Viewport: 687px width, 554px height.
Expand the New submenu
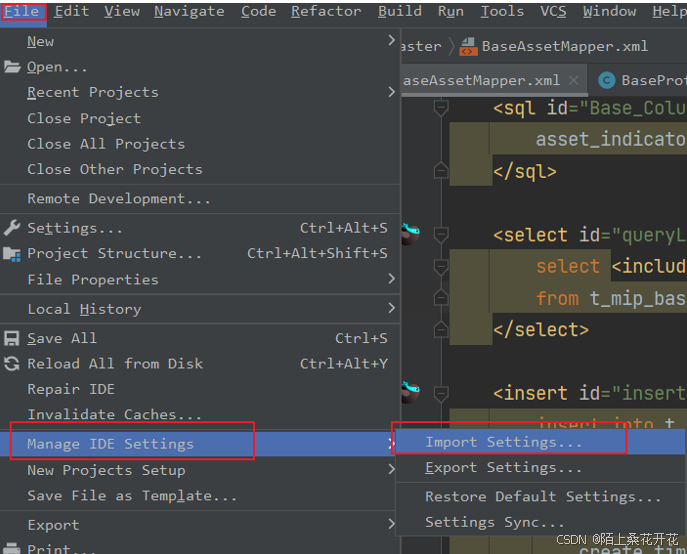[200, 41]
